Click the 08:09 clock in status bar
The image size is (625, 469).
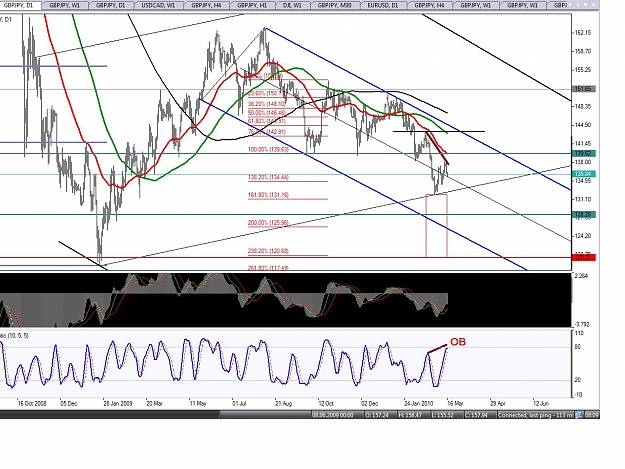tap(592, 415)
